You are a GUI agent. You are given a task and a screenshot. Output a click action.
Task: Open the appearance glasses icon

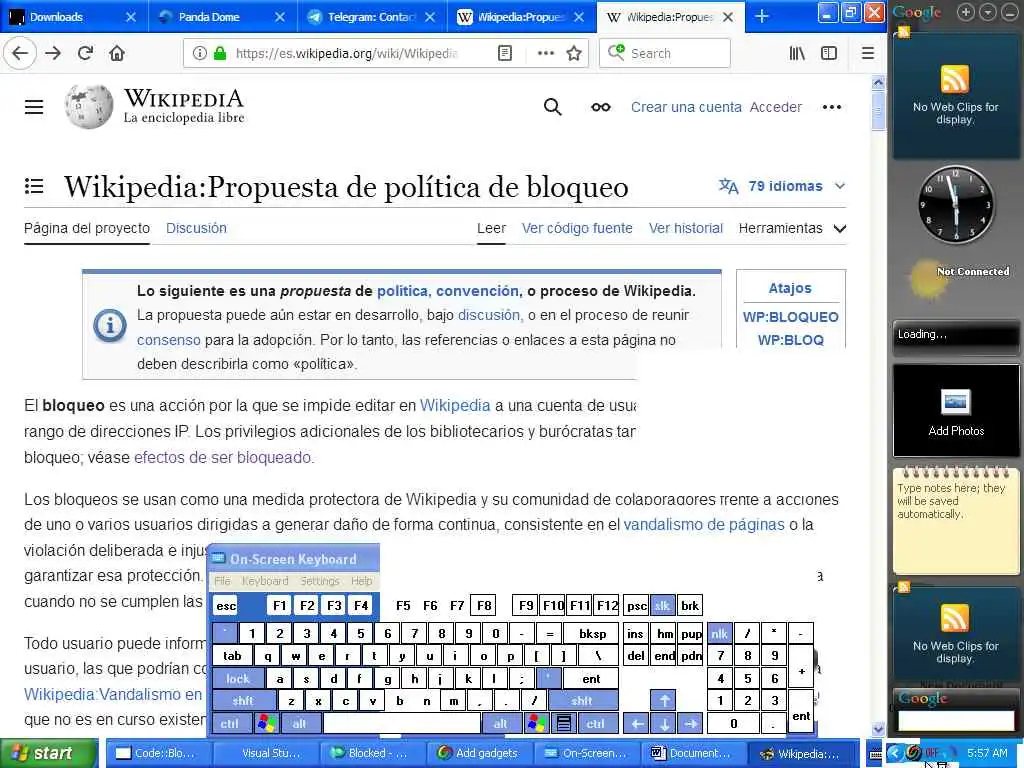(x=601, y=107)
